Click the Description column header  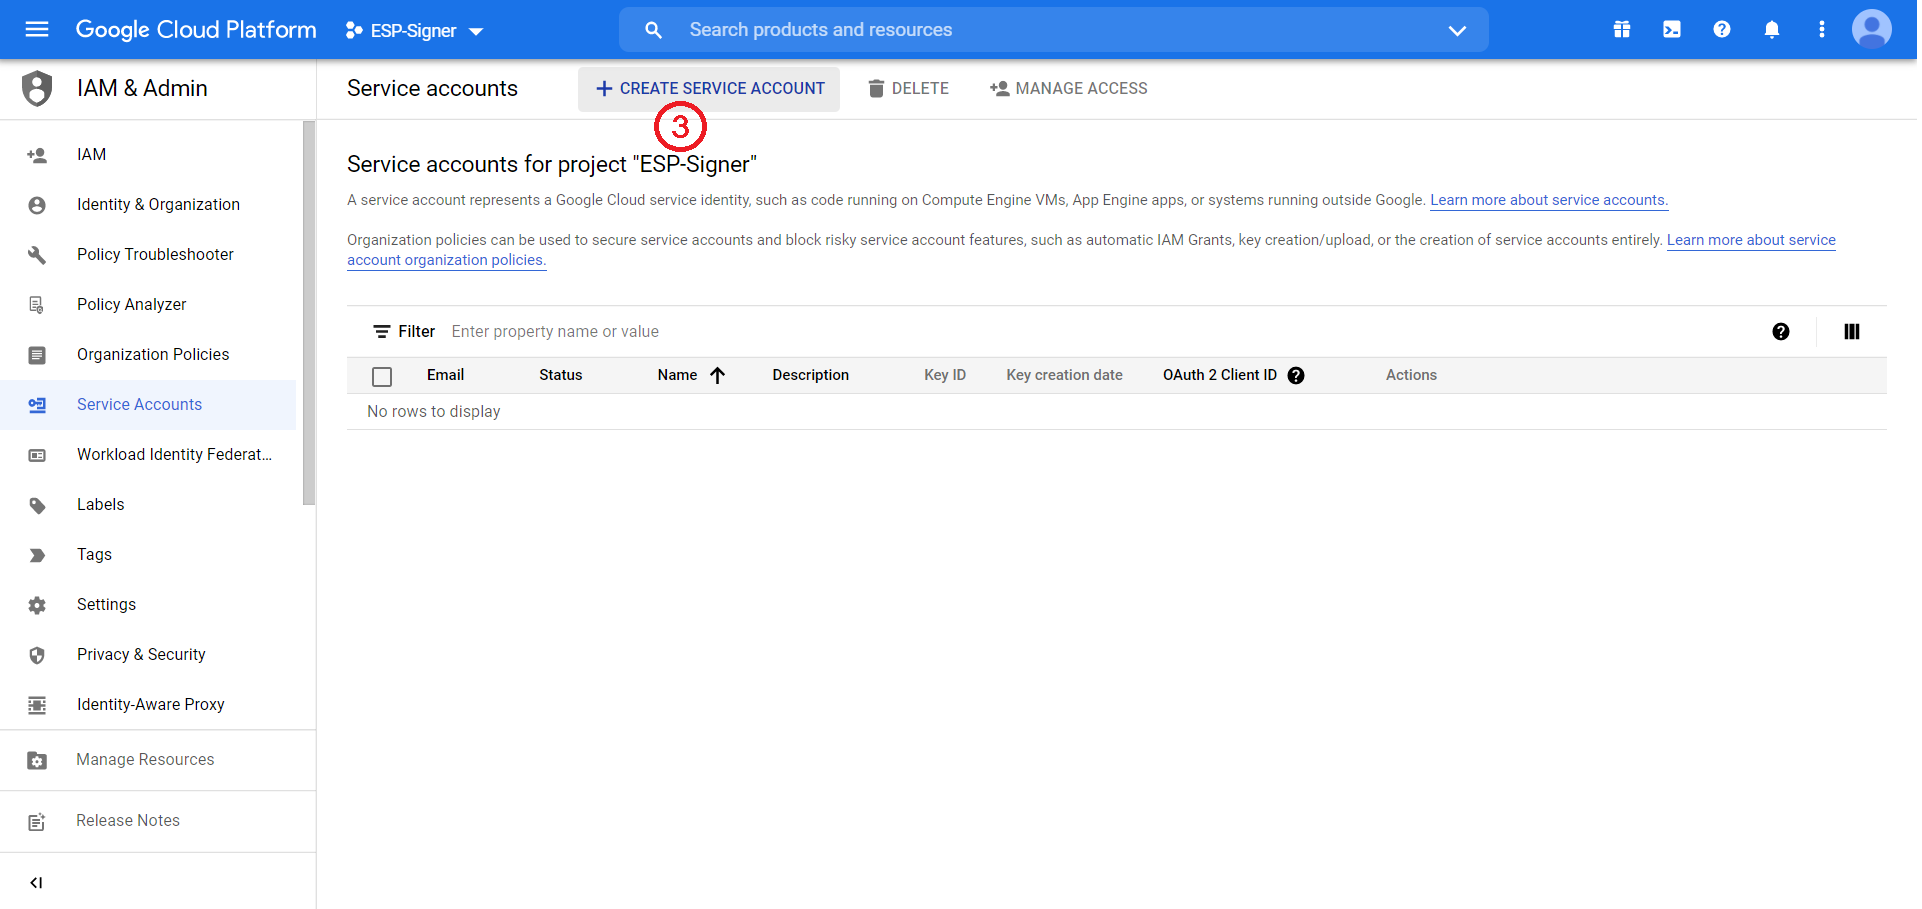(x=811, y=375)
